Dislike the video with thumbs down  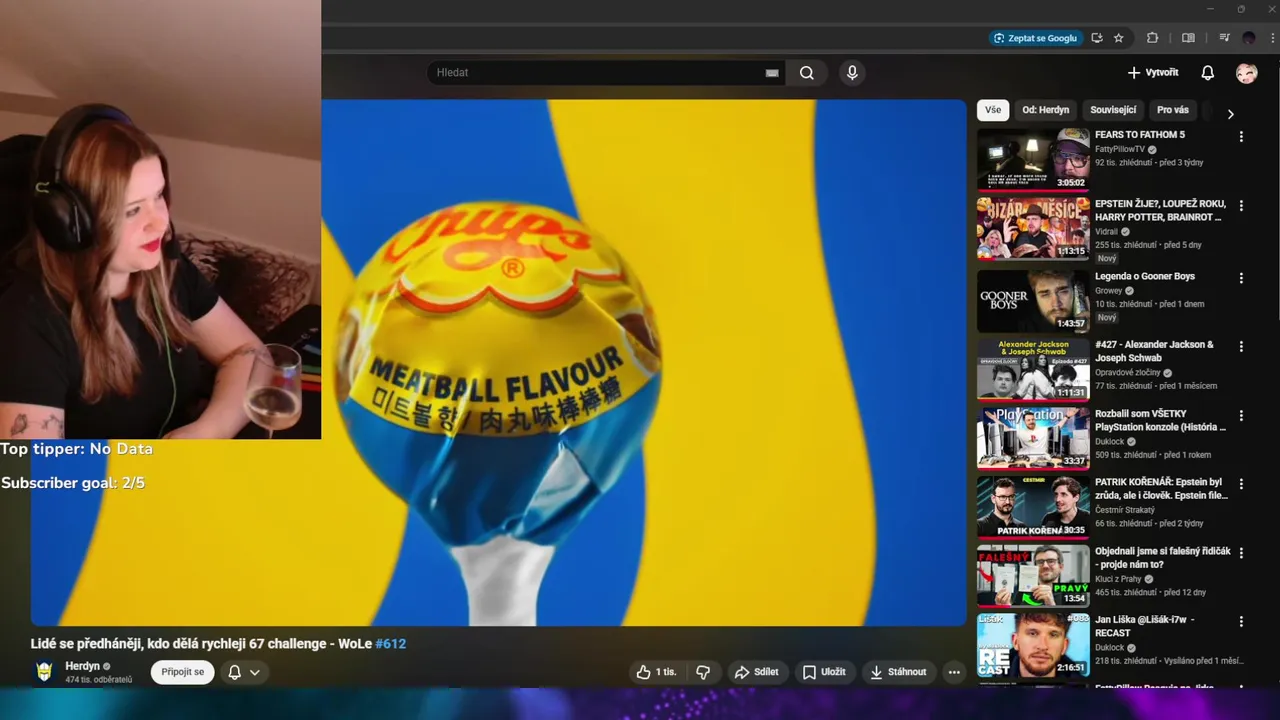[703, 672]
